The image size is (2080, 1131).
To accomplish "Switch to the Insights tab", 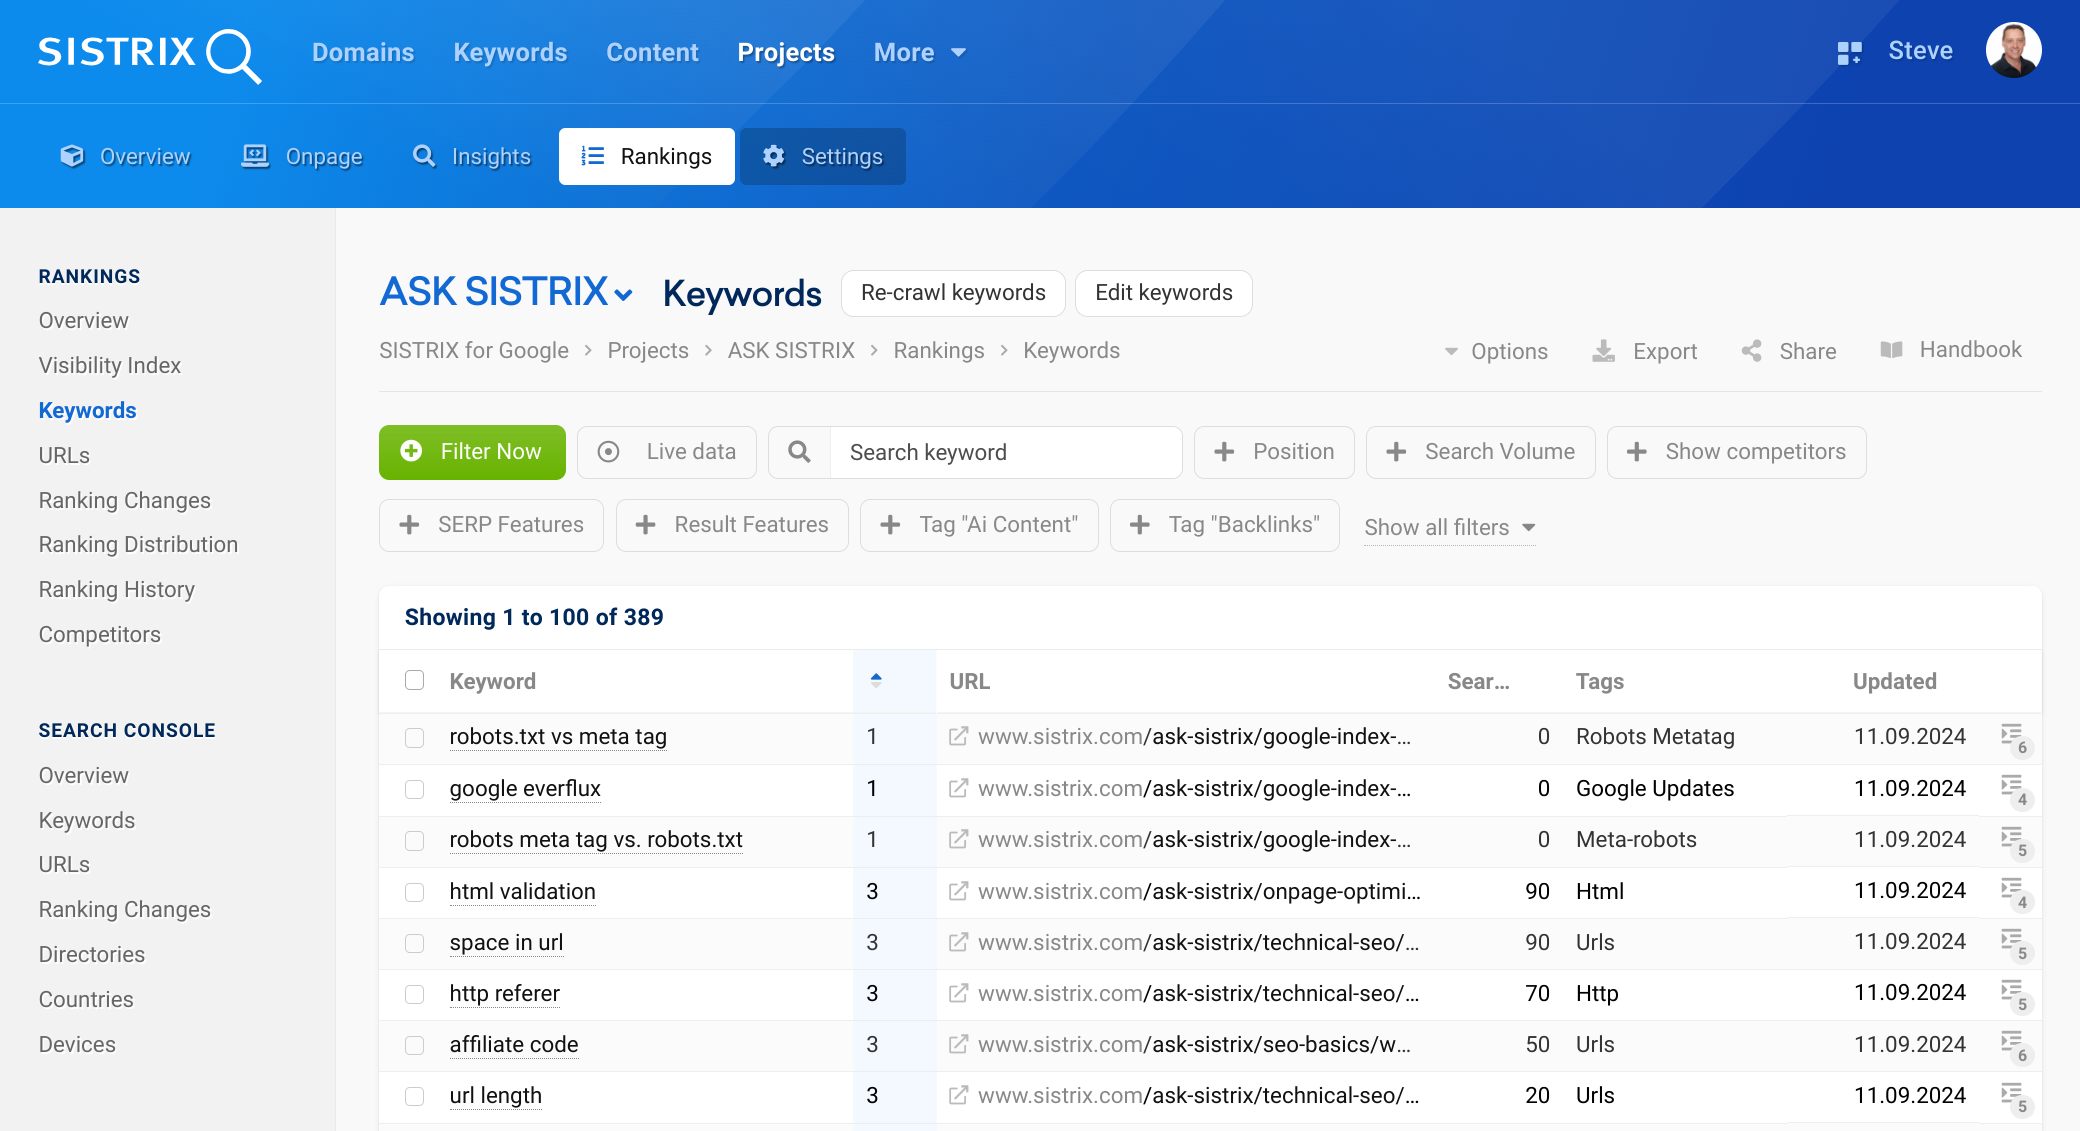I will (x=471, y=156).
